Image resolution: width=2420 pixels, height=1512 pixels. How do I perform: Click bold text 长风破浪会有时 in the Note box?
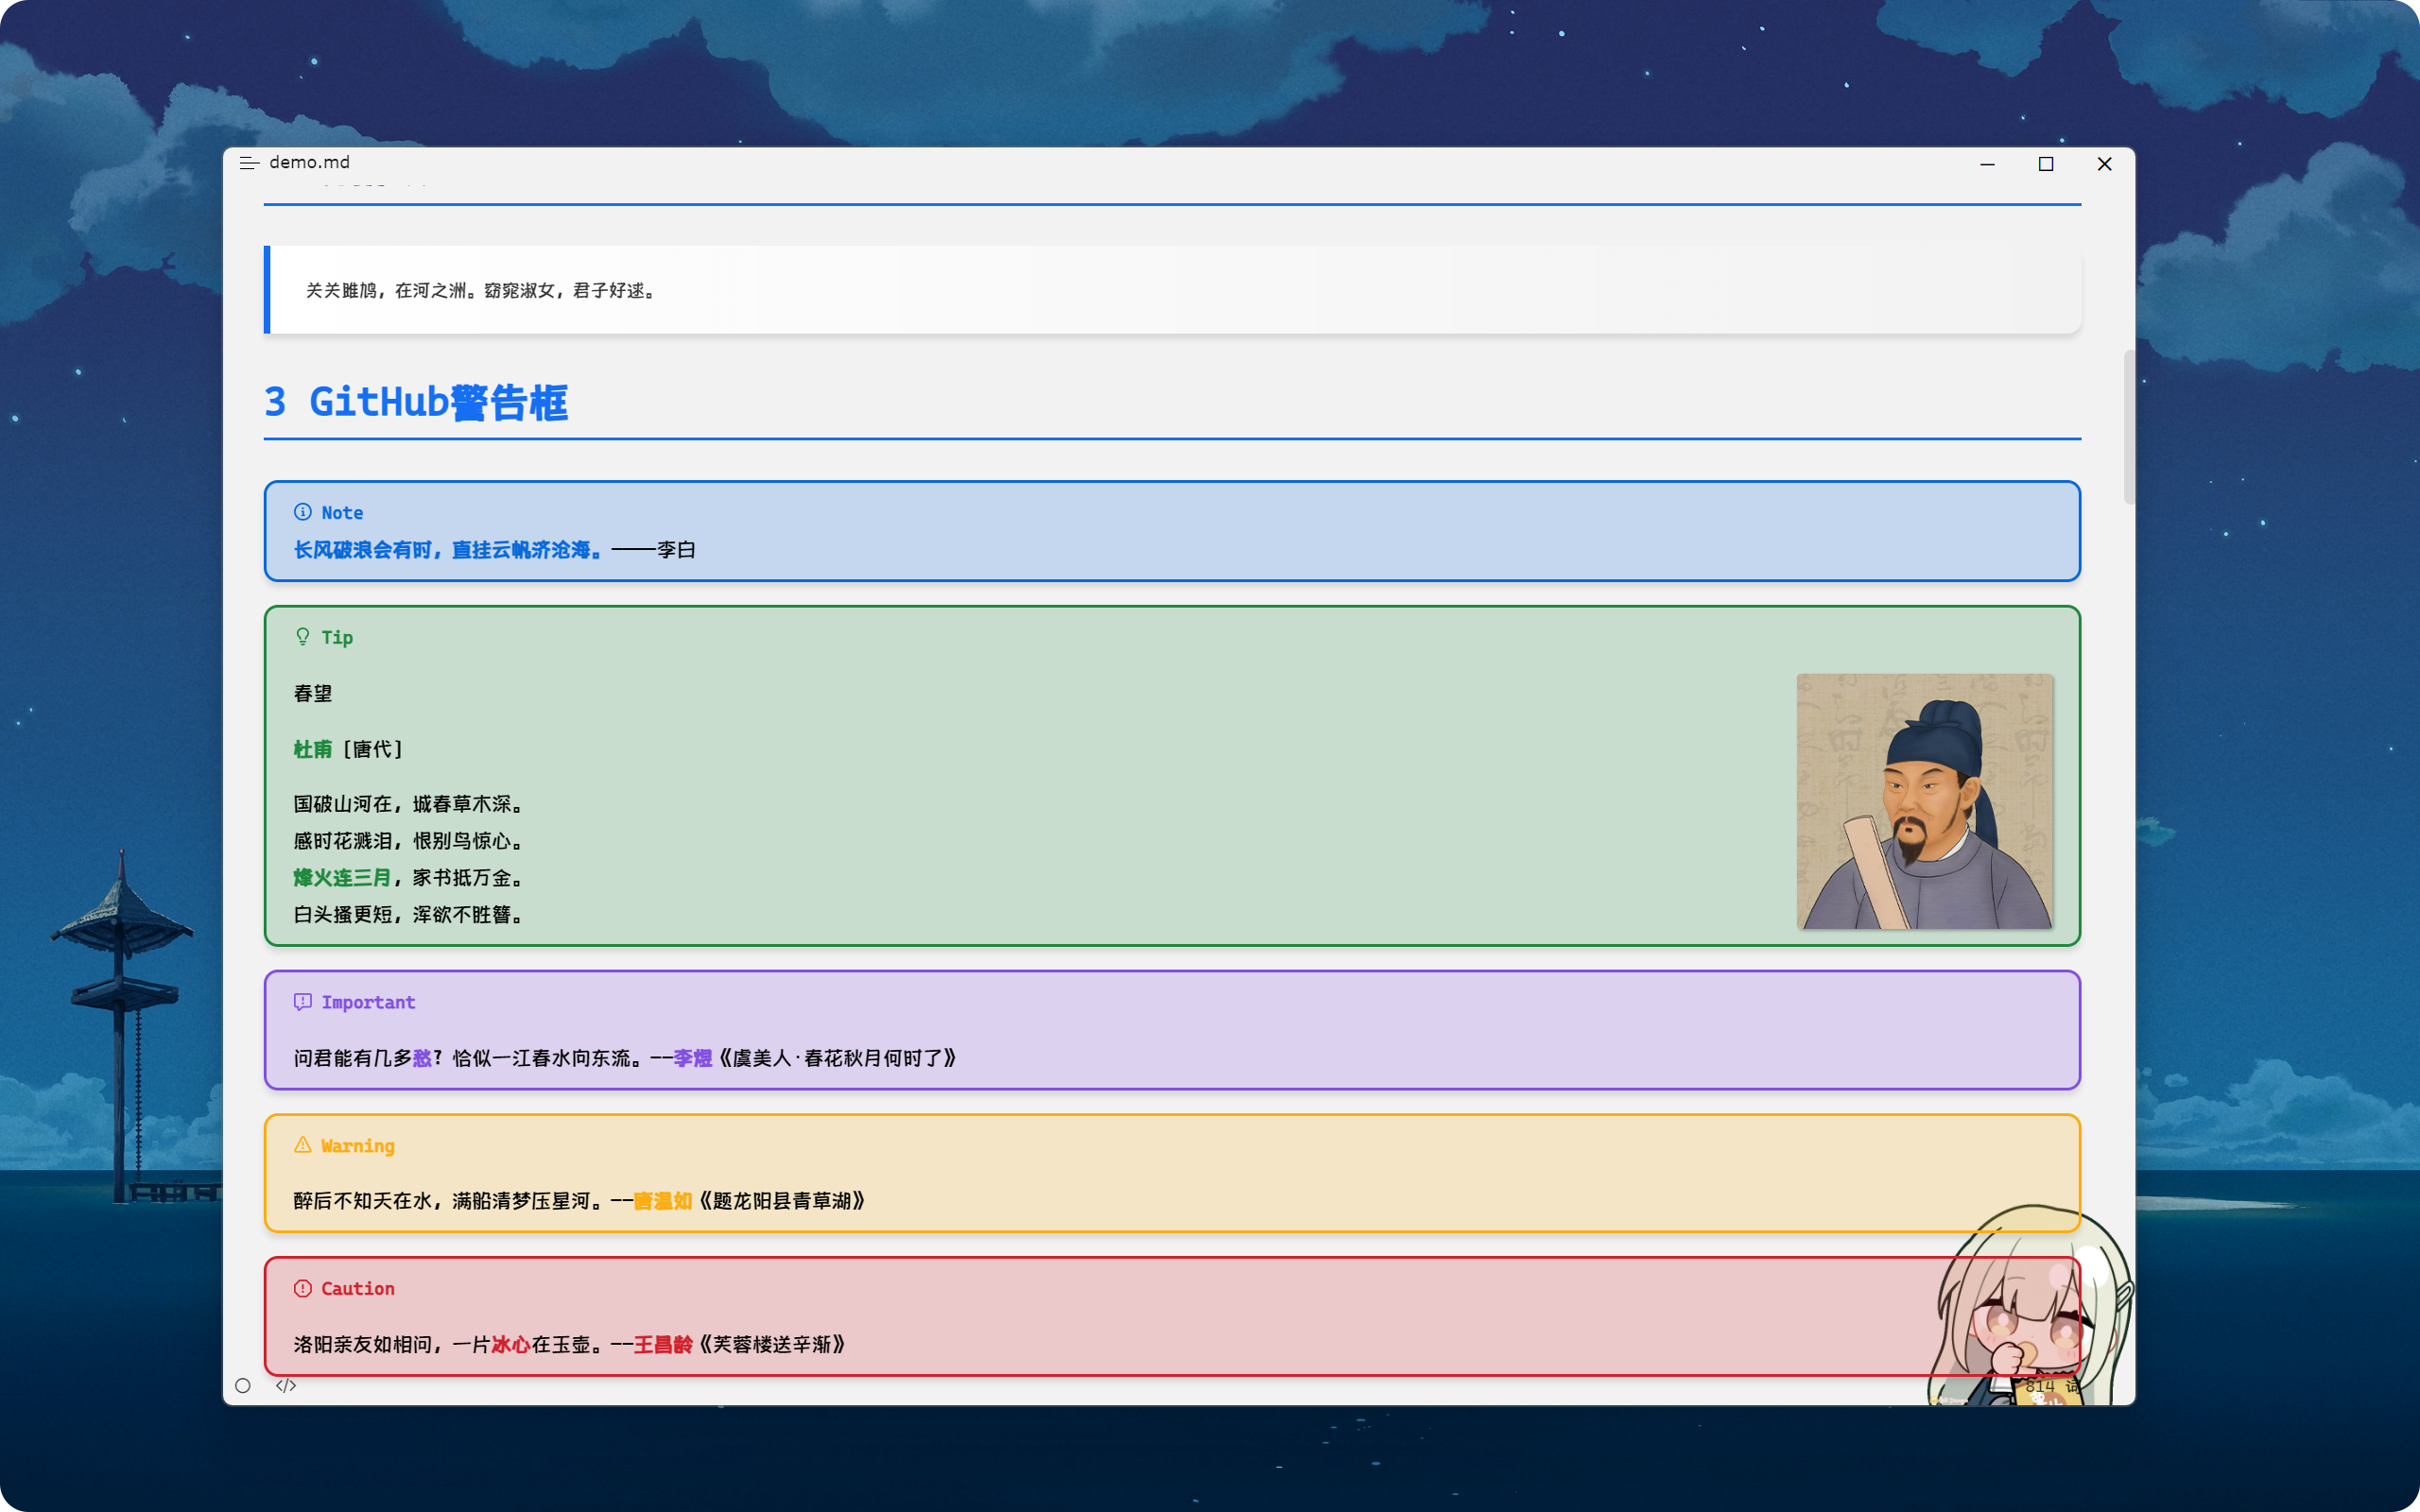point(362,550)
